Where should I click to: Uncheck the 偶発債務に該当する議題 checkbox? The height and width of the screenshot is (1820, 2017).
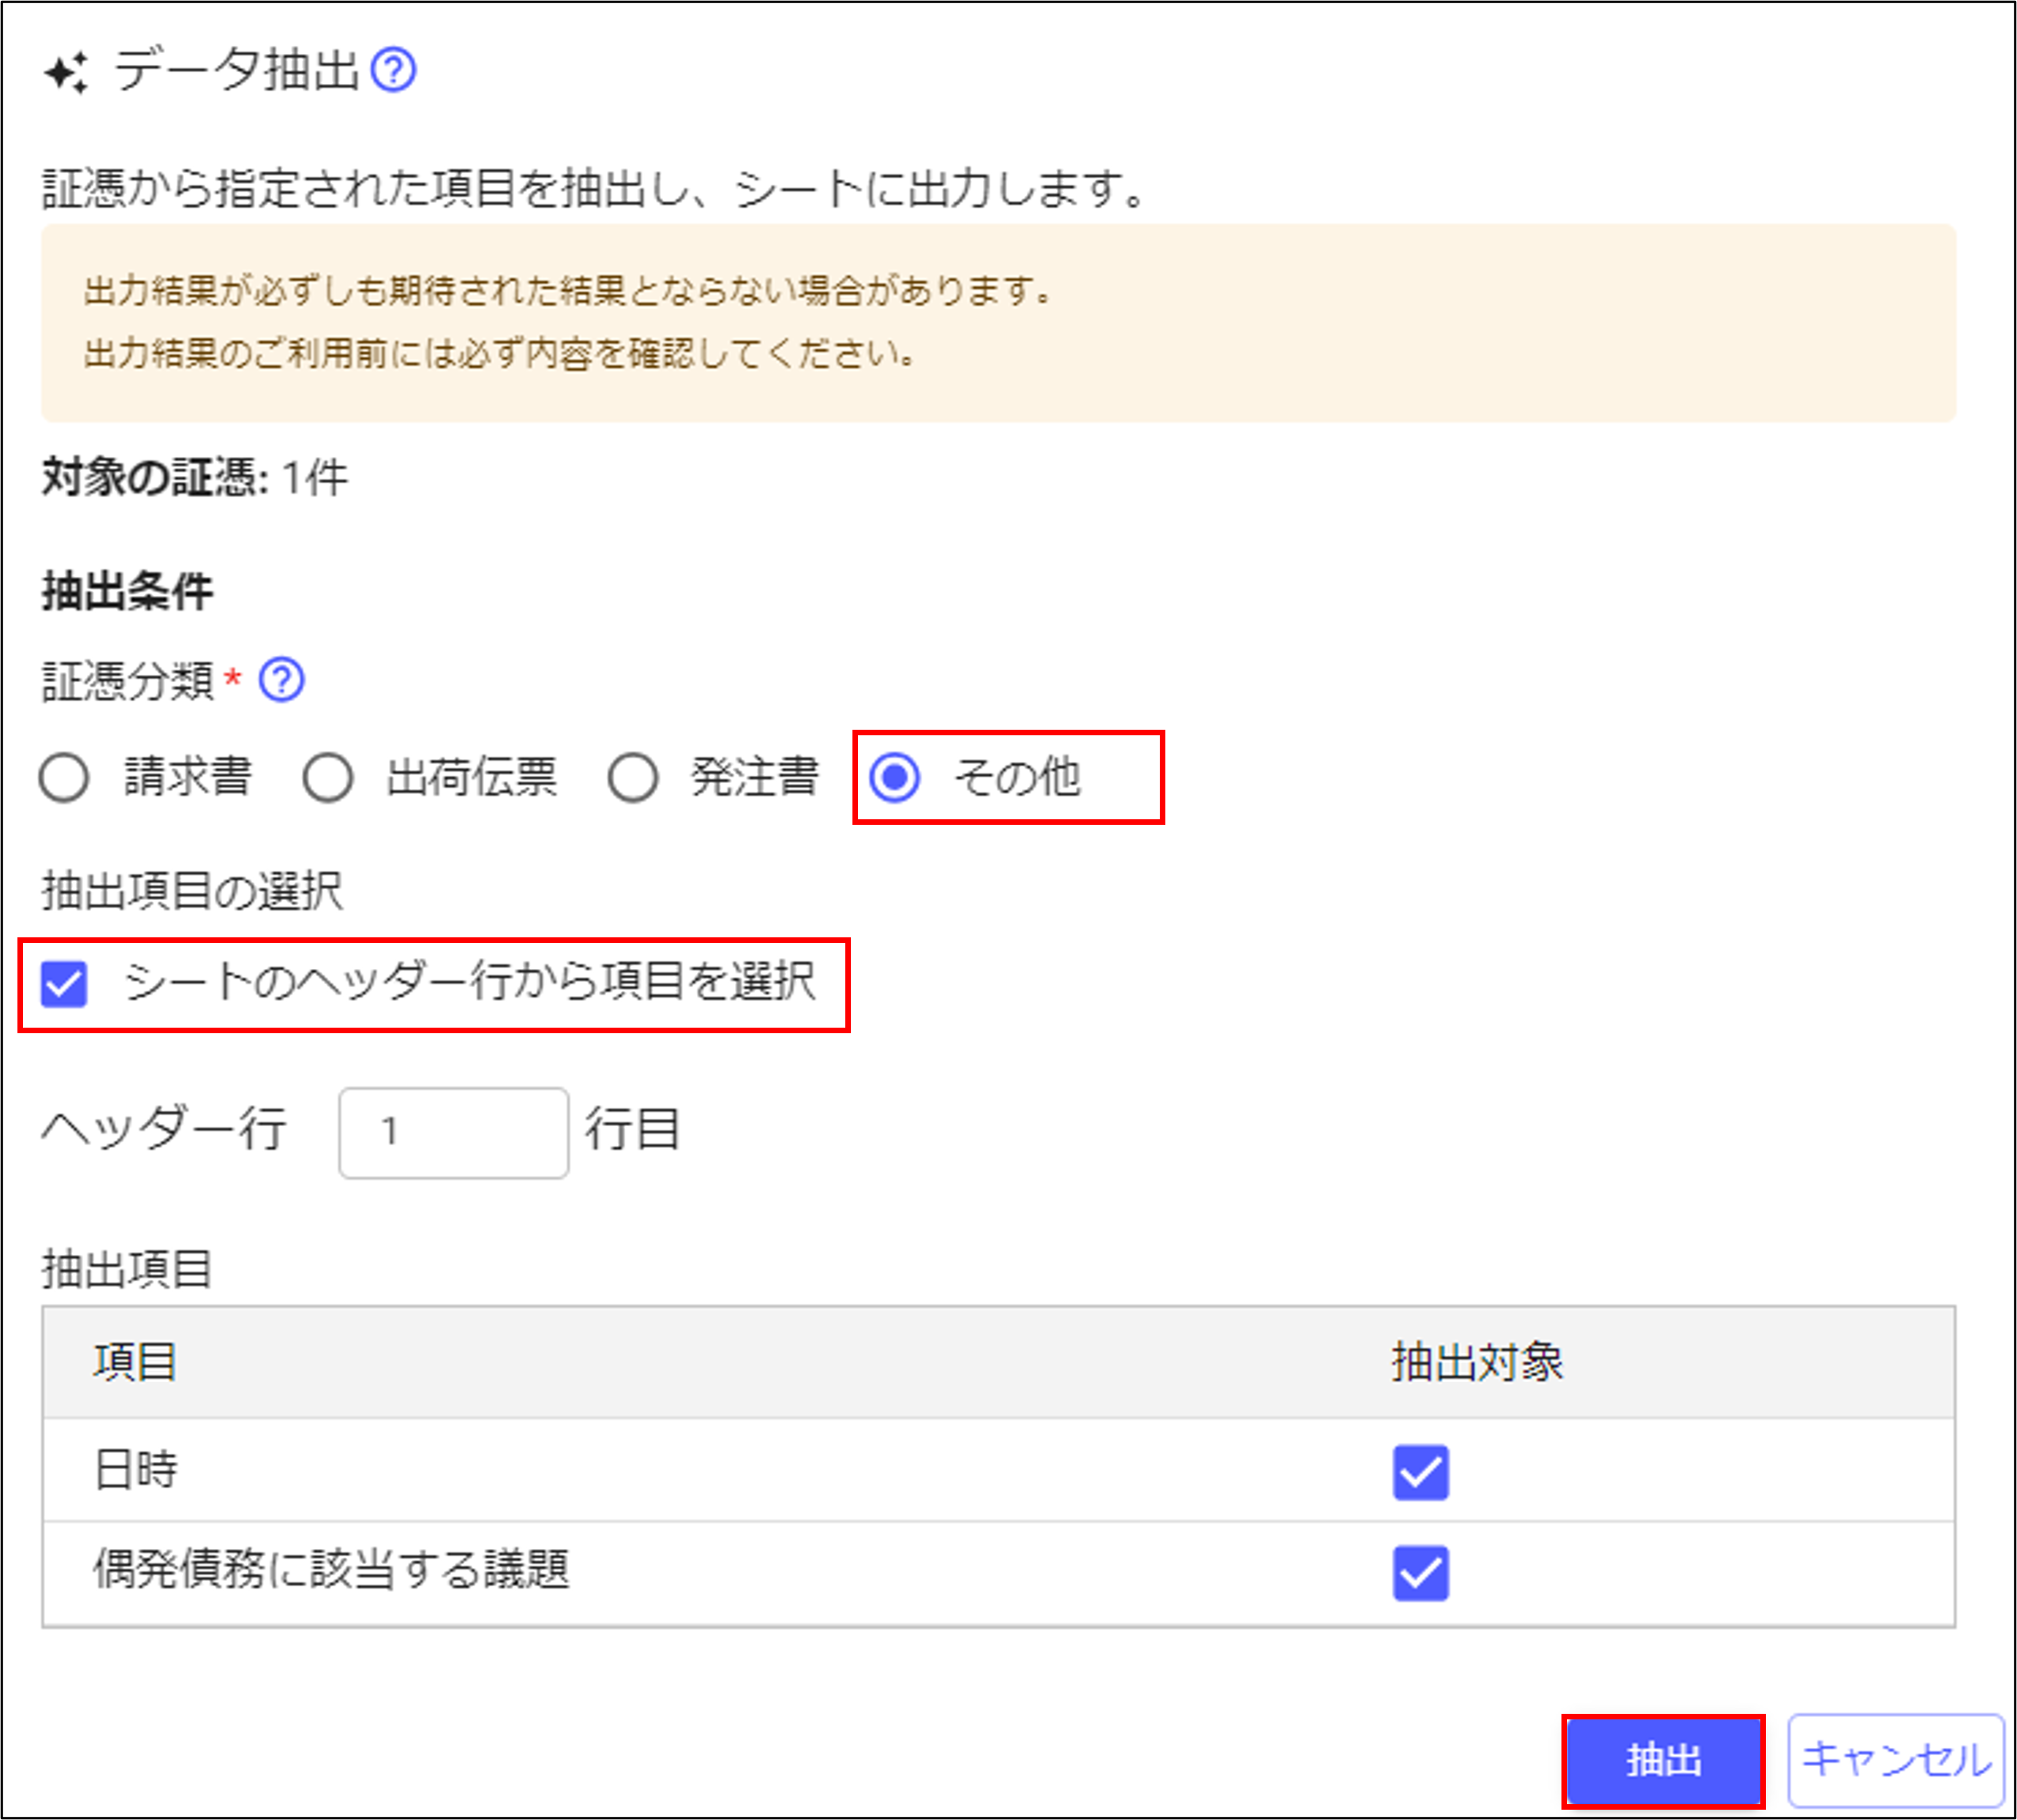tap(1420, 1574)
